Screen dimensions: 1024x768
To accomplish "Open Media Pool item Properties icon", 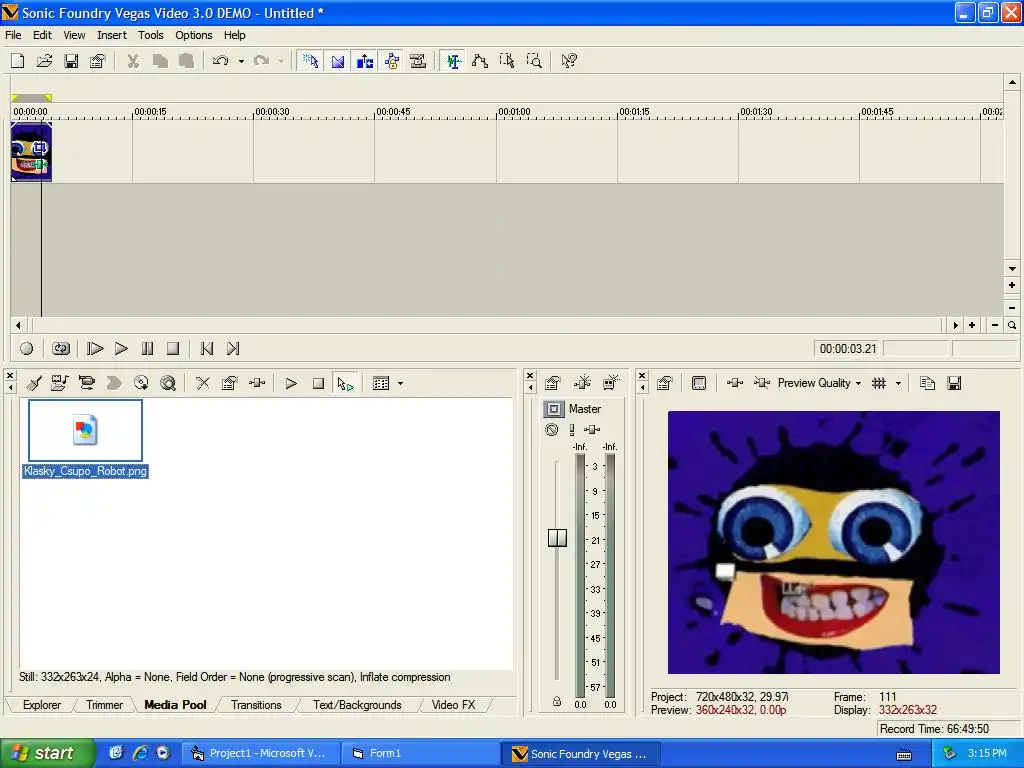I will [x=229, y=383].
